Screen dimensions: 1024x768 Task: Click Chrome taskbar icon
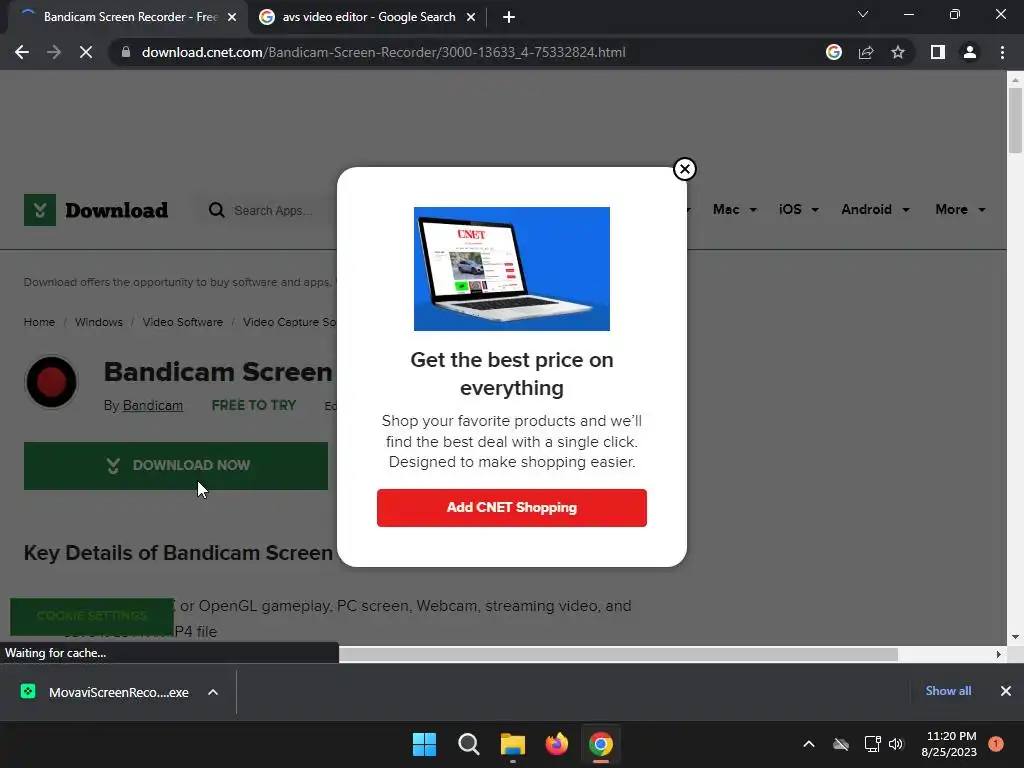tap(601, 744)
